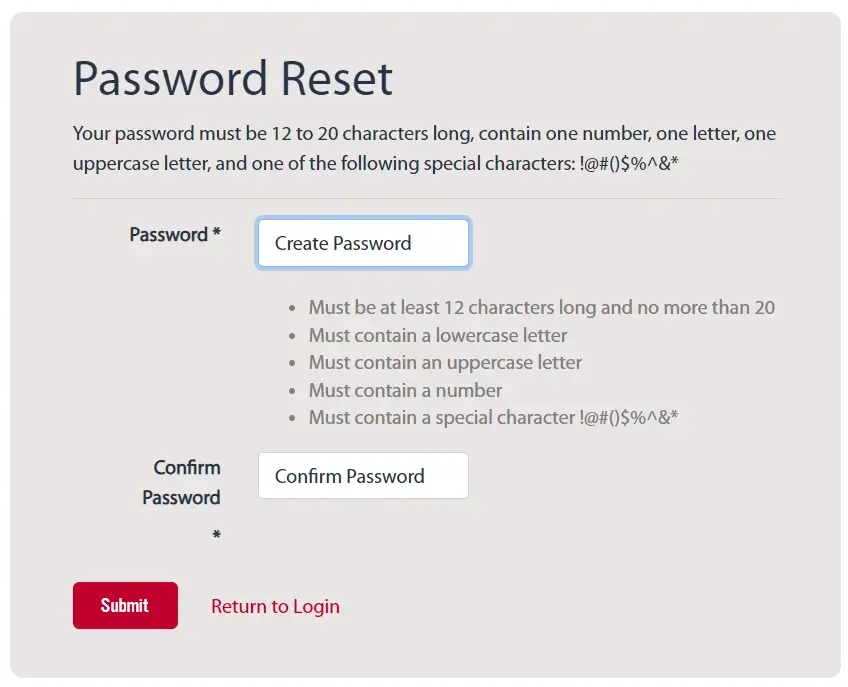The height and width of the screenshot is (687, 848).
Task: Click the Password Reset heading
Action: click(233, 79)
